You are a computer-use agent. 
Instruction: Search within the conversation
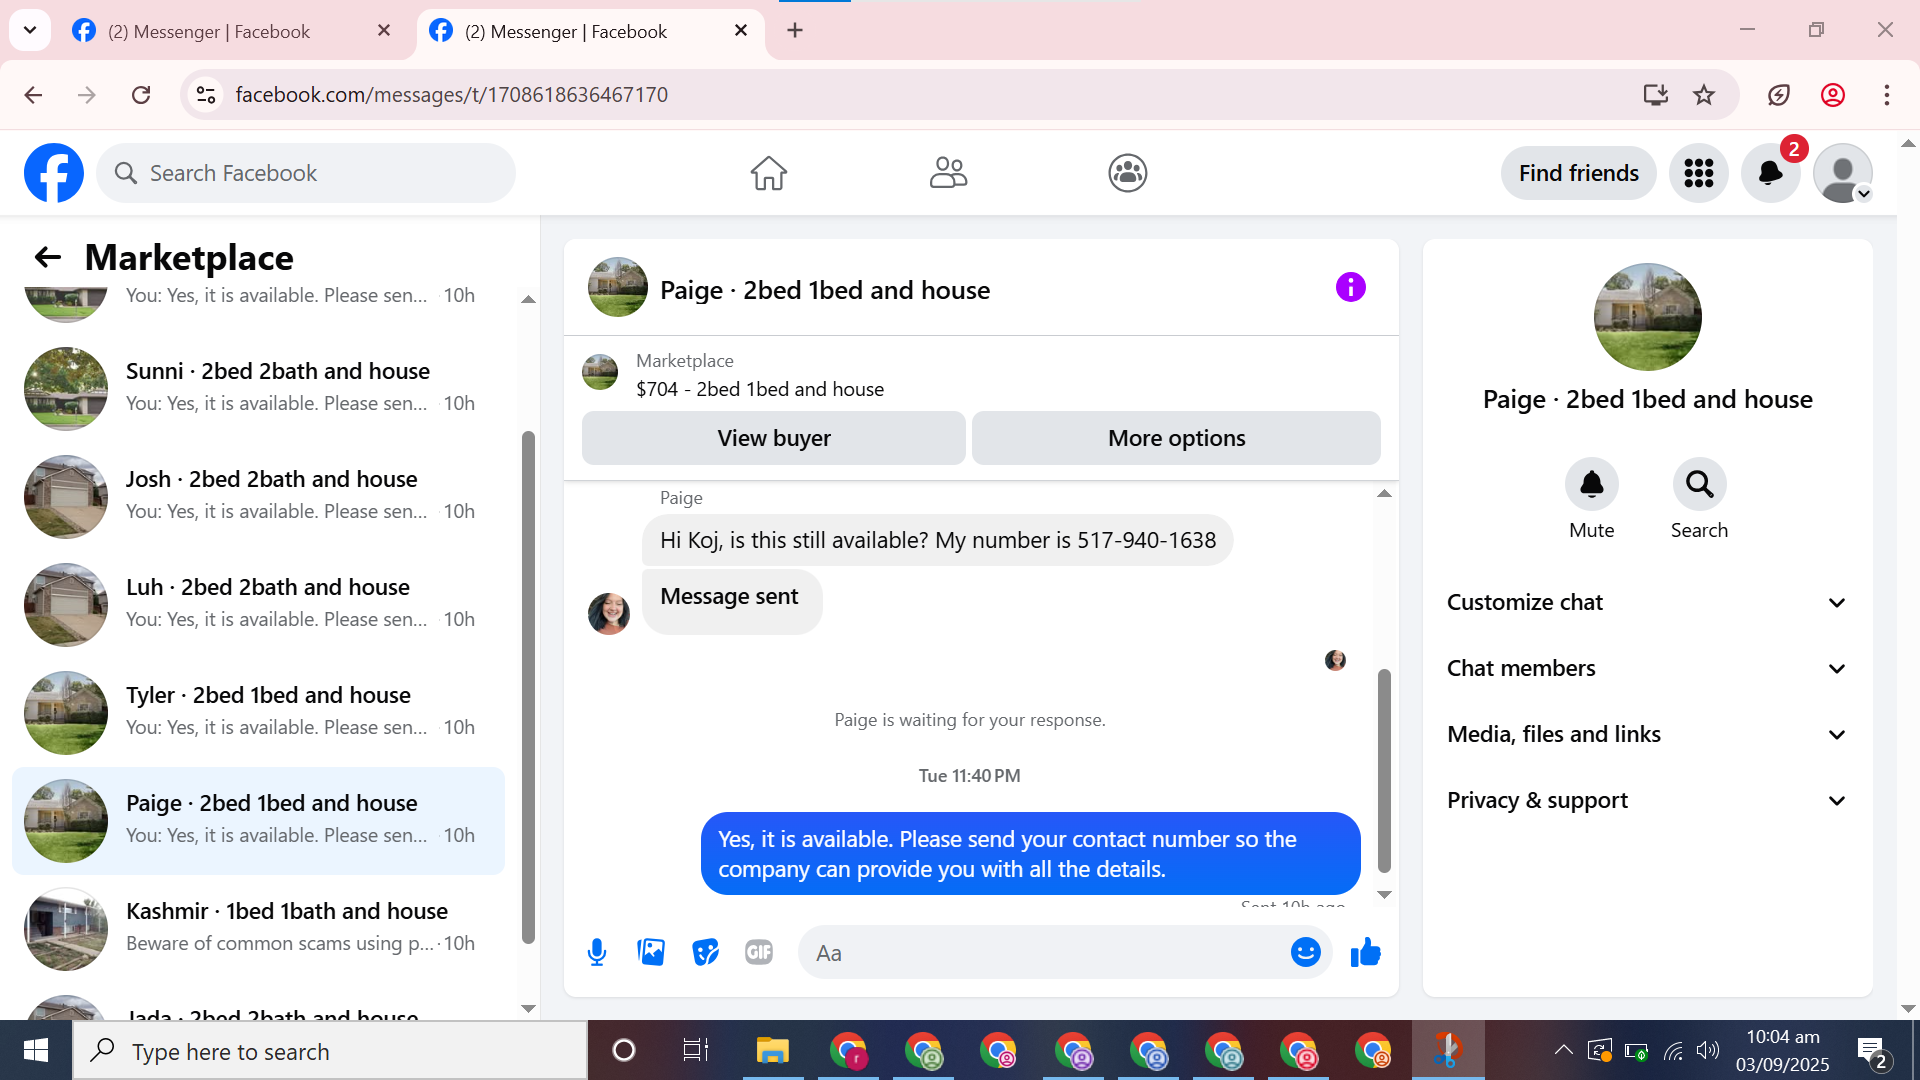point(1700,485)
